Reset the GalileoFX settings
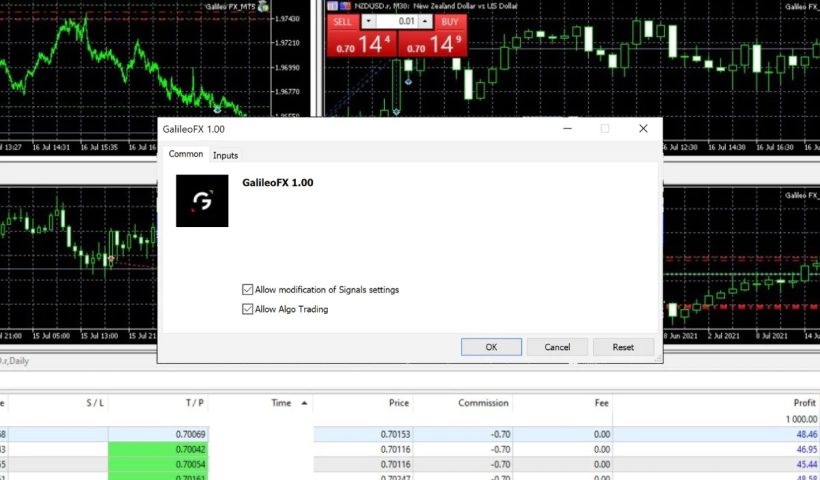This screenshot has height=480, width=820. [x=623, y=347]
